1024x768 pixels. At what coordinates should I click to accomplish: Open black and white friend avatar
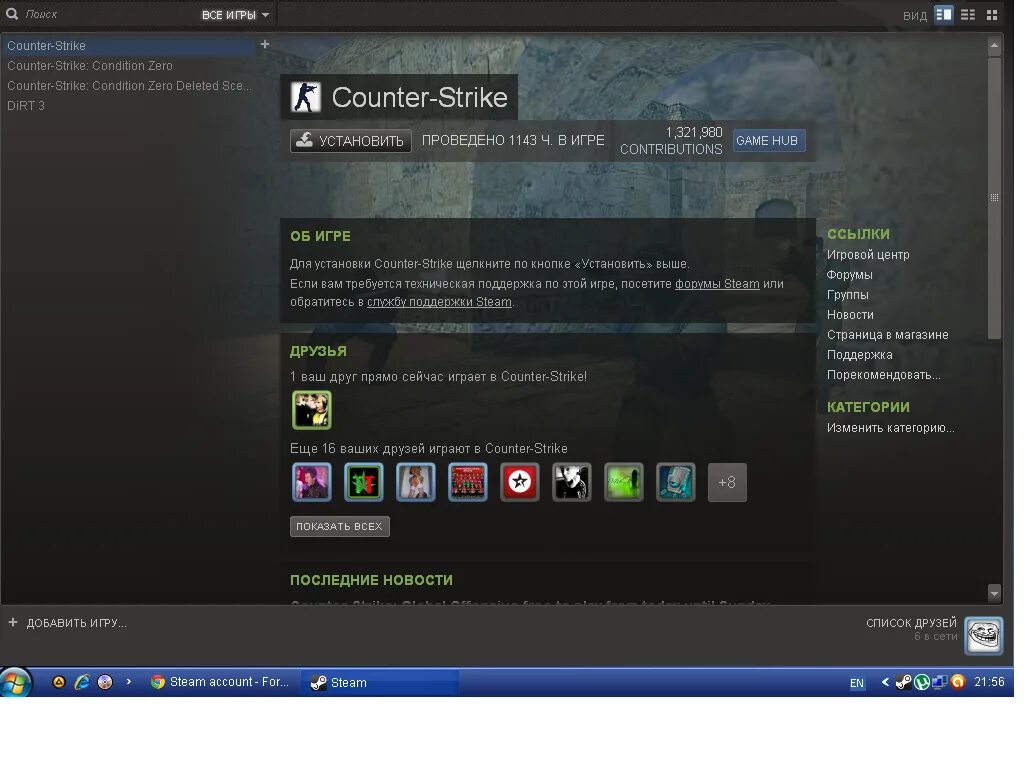pos(571,482)
